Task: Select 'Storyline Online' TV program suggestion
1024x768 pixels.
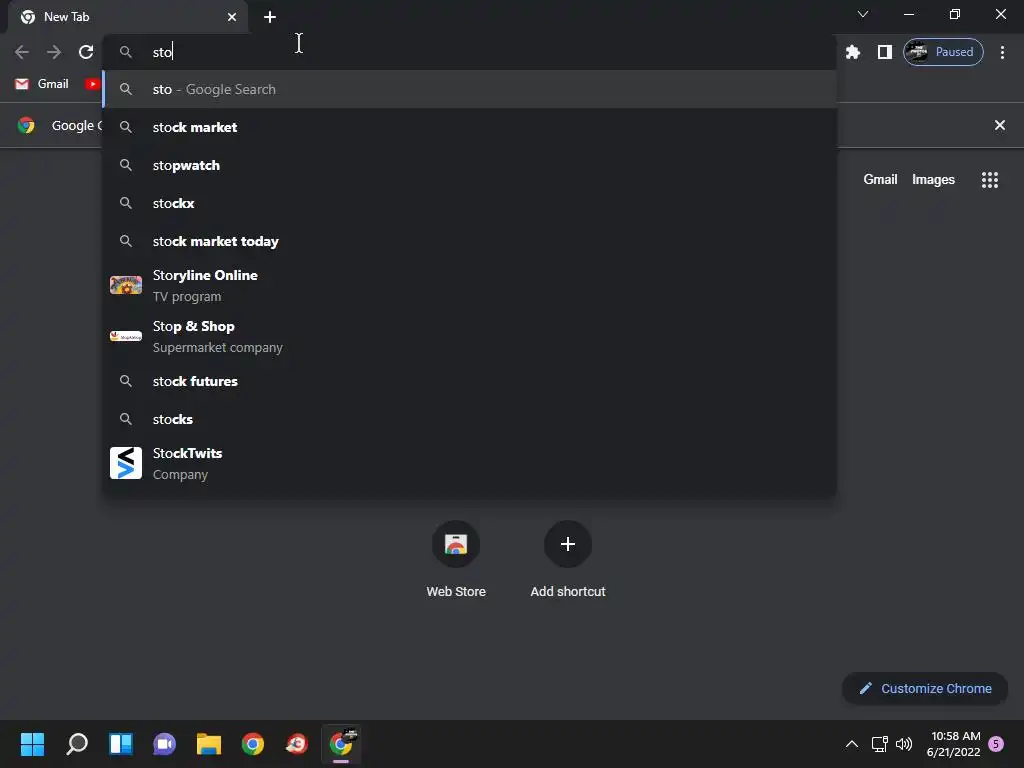Action: click(x=470, y=285)
